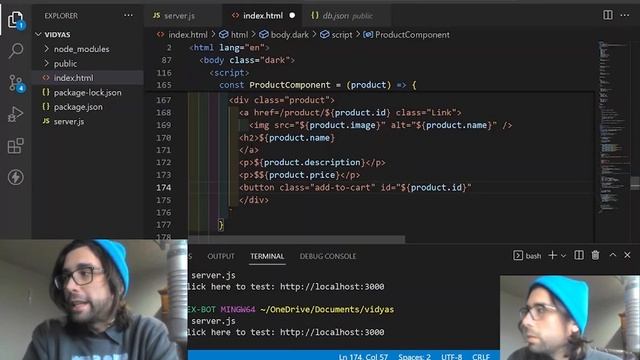Image resolution: width=640 pixels, height=360 pixels.
Task: Click line number 169 in the gutter
Action: click(163, 125)
